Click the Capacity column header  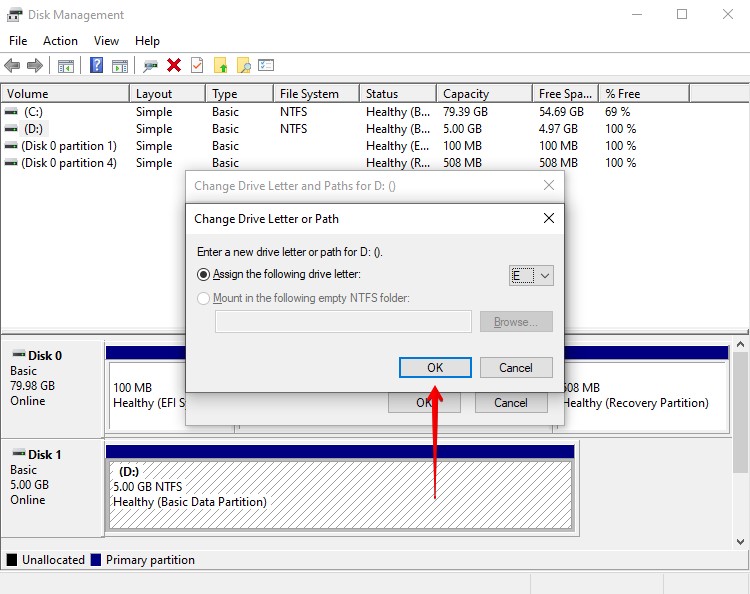[466, 94]
